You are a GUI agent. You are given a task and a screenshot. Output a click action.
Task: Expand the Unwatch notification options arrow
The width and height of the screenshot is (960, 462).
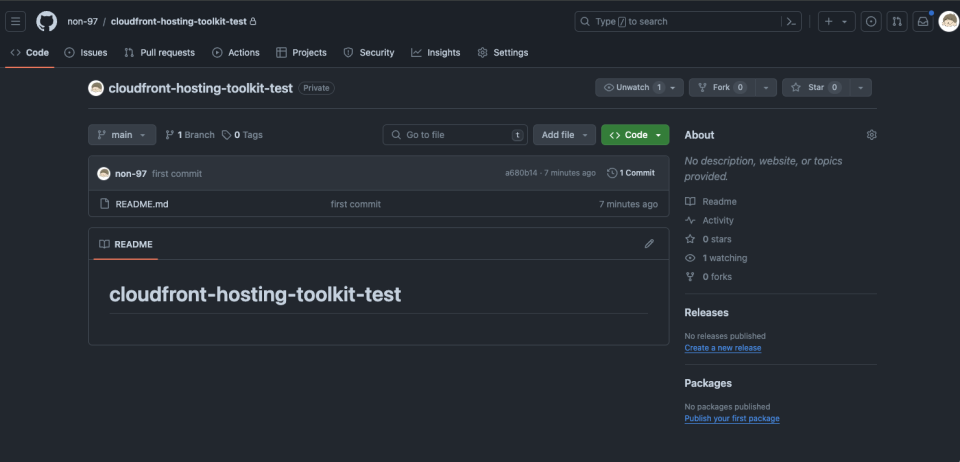click(674, 88)
